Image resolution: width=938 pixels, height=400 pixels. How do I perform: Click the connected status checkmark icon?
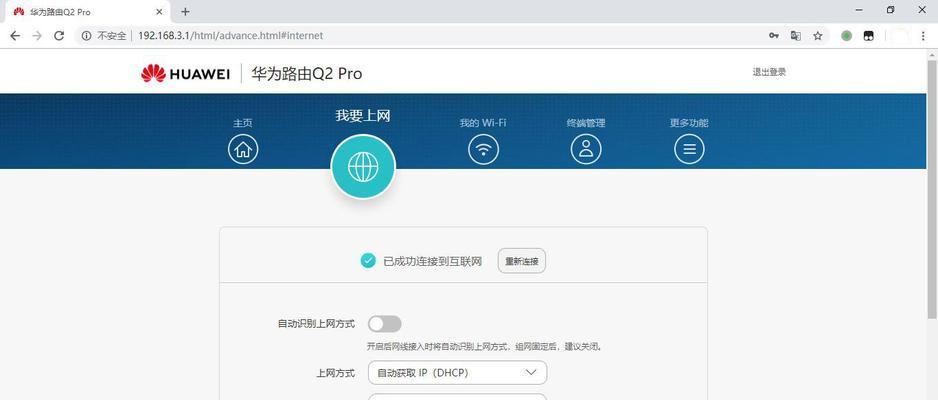click(x=368, y=261)
